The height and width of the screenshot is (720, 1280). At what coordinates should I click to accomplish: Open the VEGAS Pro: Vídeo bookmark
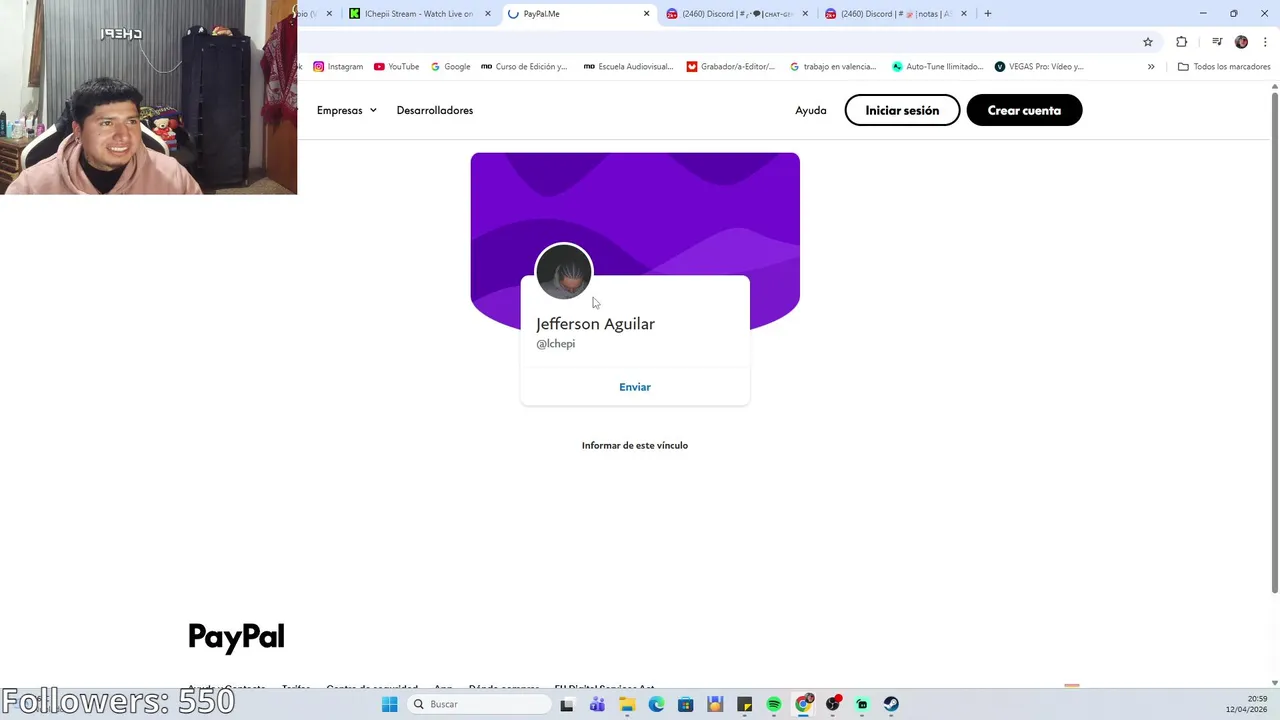tap(1039, 67)
